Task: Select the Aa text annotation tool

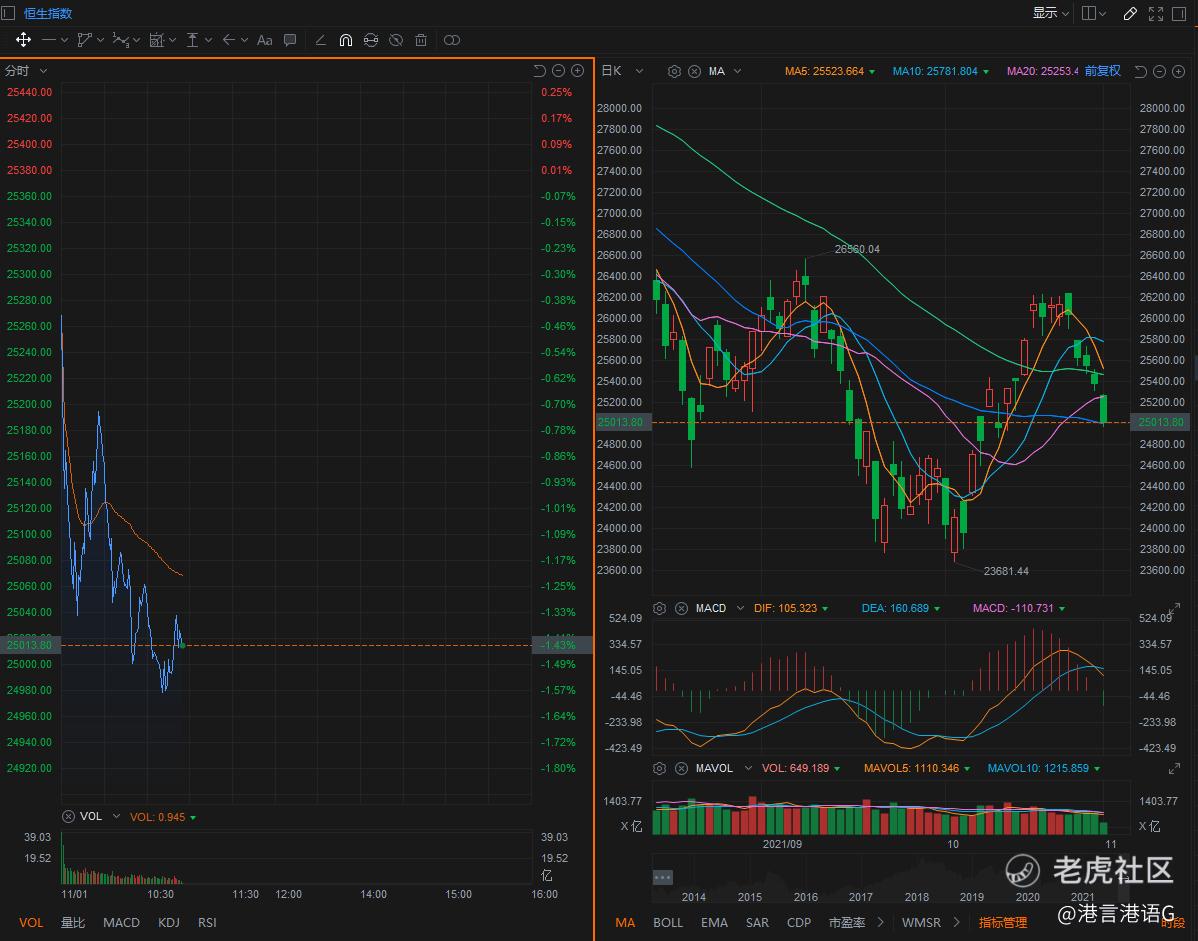Action: click(264, 40)
